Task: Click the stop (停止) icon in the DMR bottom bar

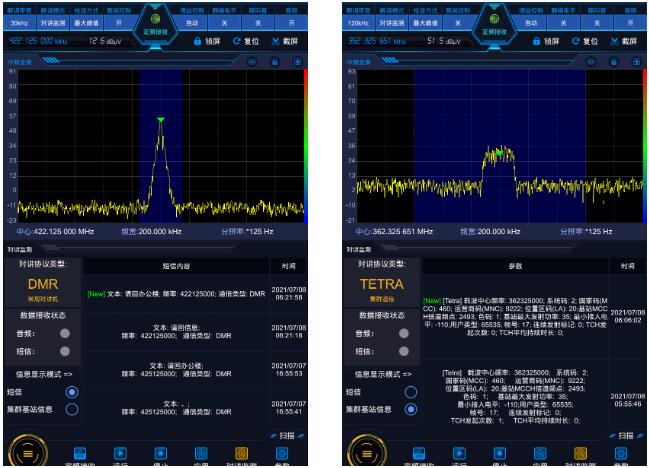Action: [x=162, y=452]
